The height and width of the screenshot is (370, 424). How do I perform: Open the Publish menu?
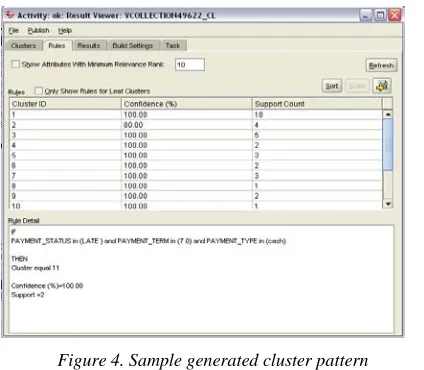38,31
